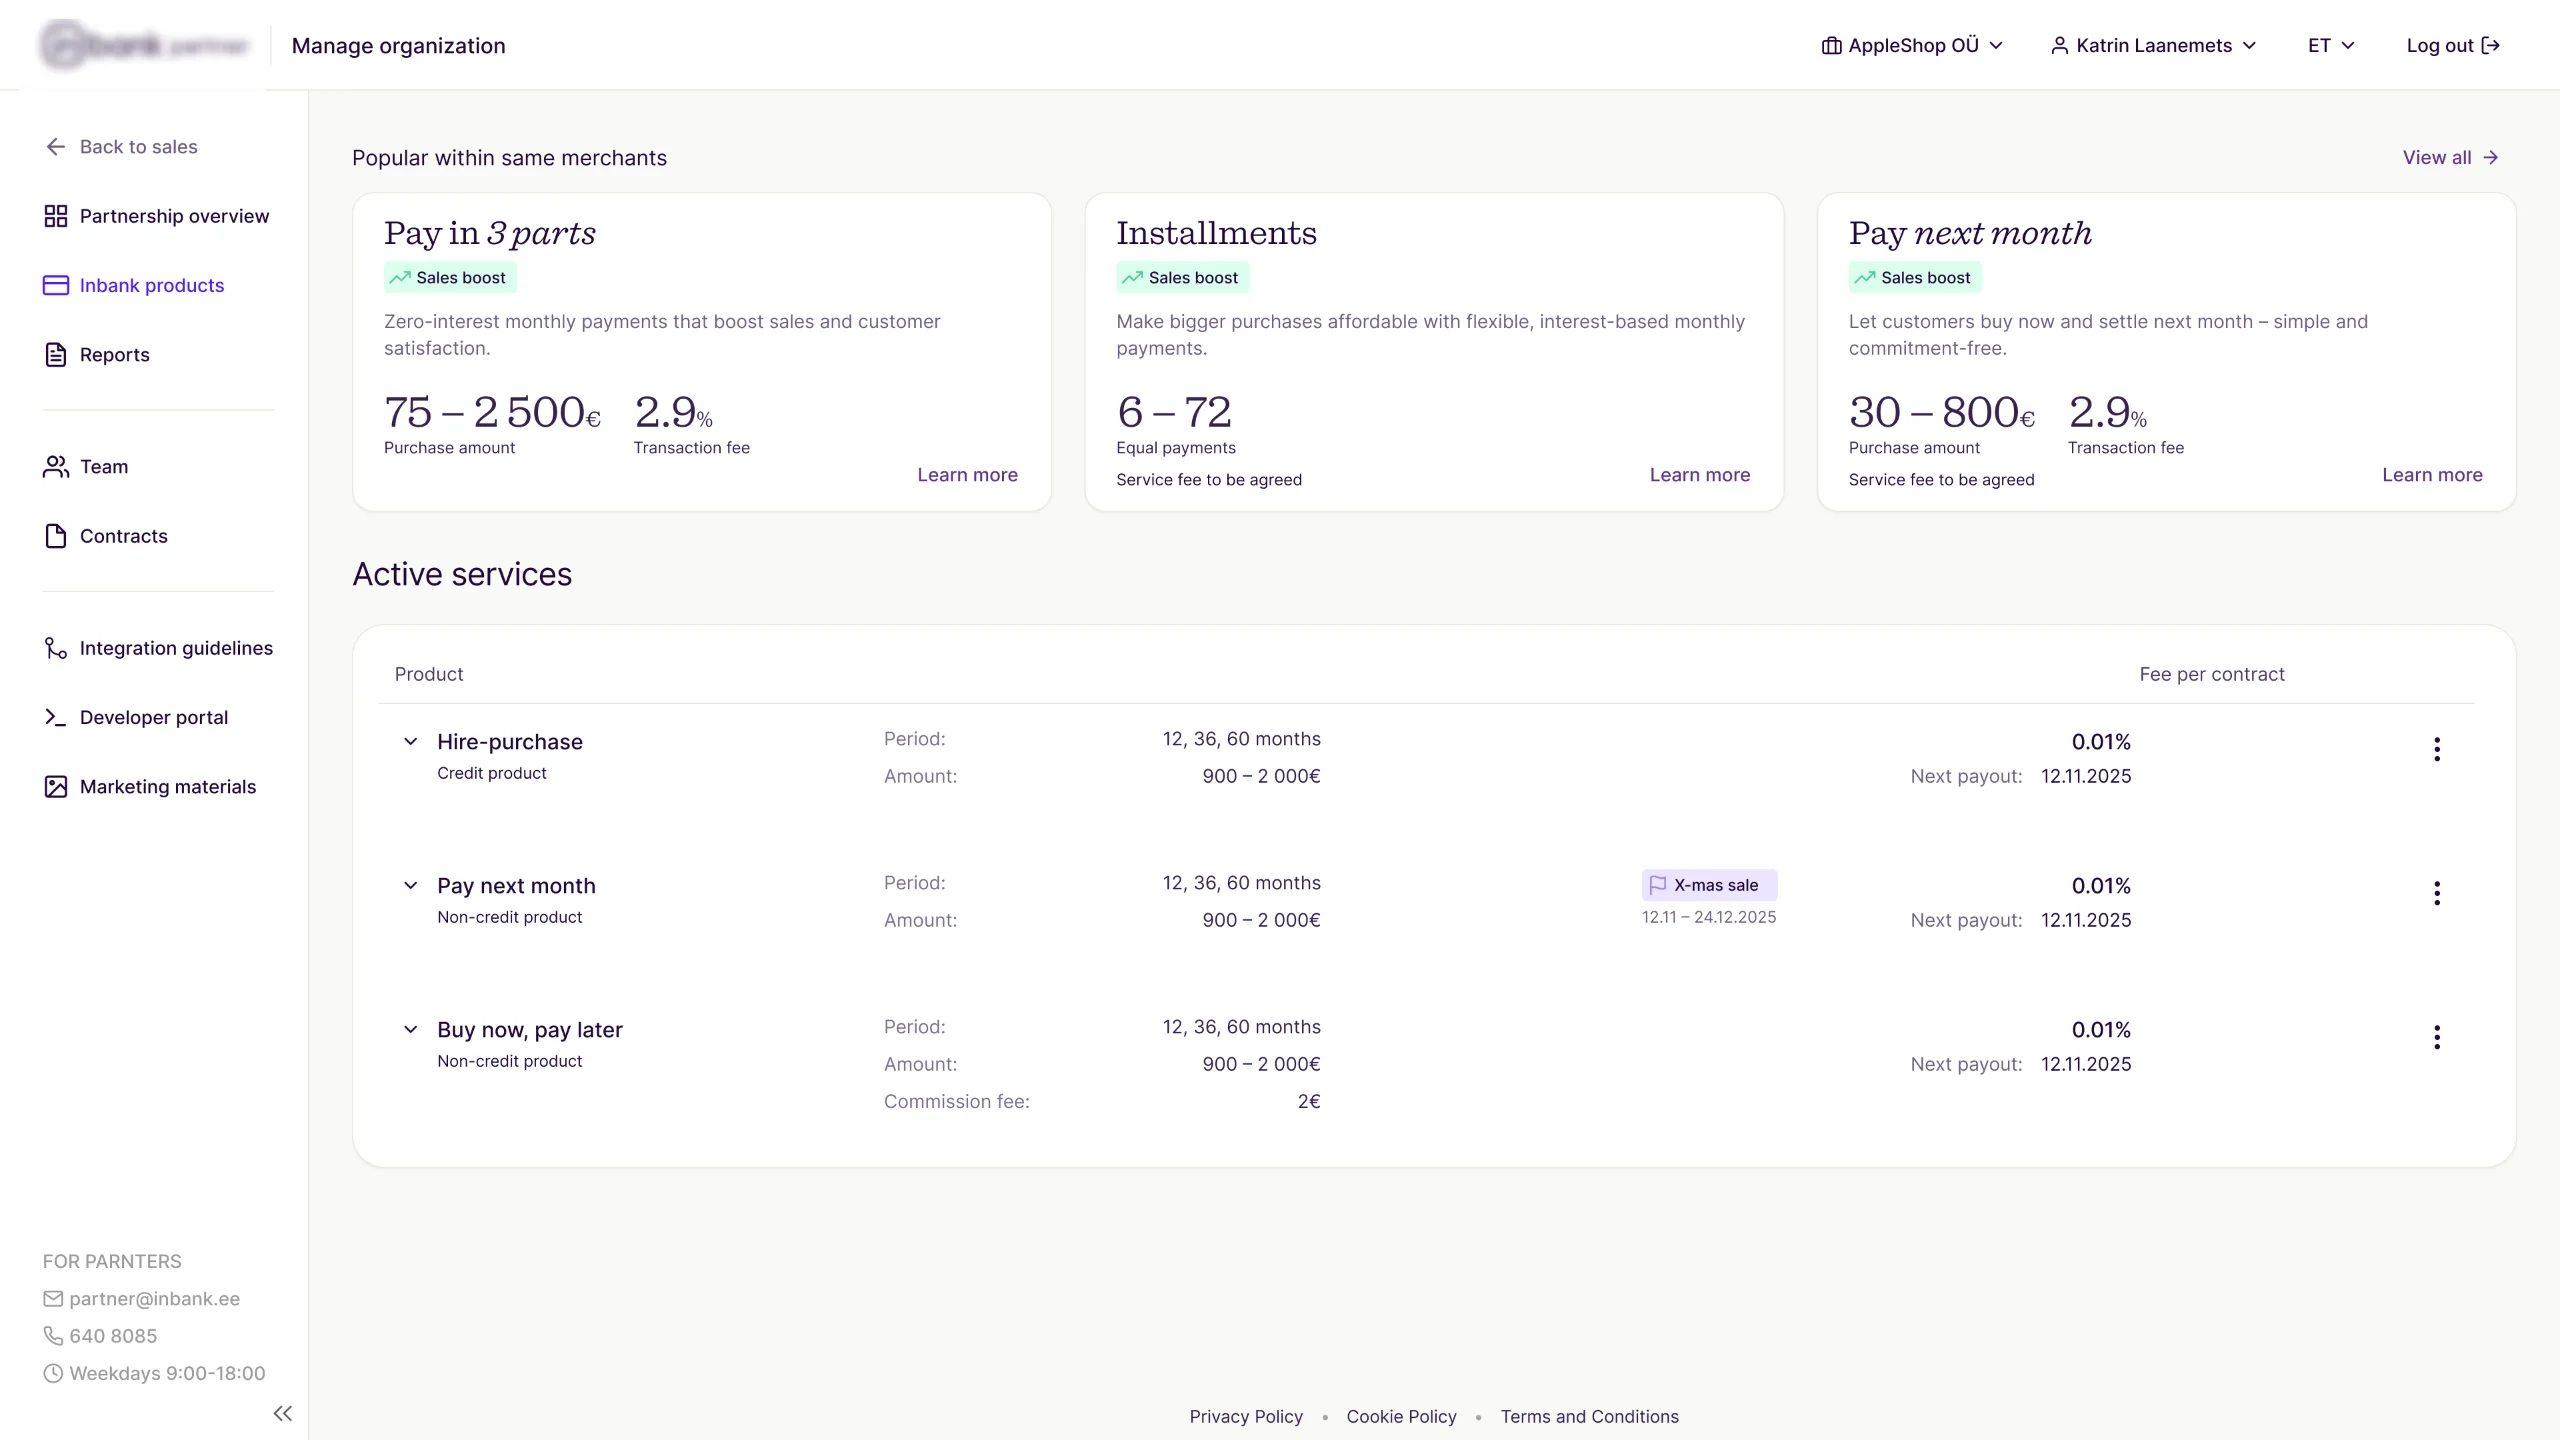Collapse the sidebar with the double chevron
Image resolution: width=2560 pixels, height=1440 pixels.
[x=283, y=1413]
